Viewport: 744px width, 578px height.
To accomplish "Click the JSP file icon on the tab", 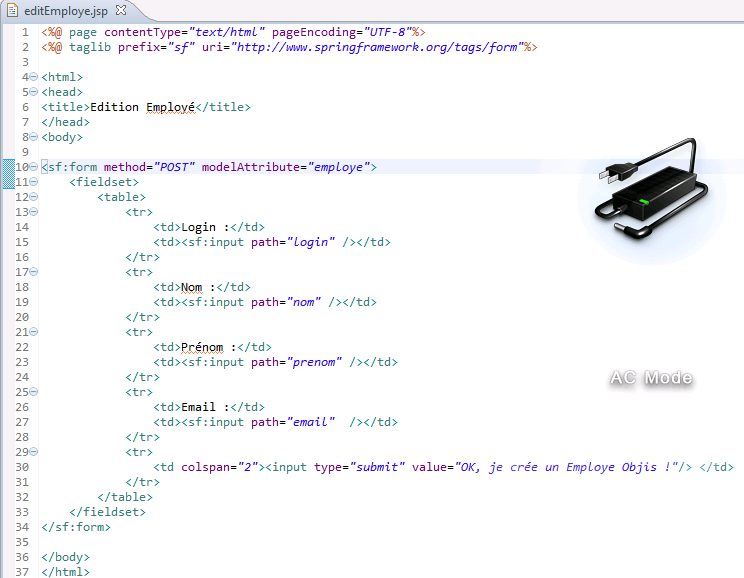I will pos(13,10).
